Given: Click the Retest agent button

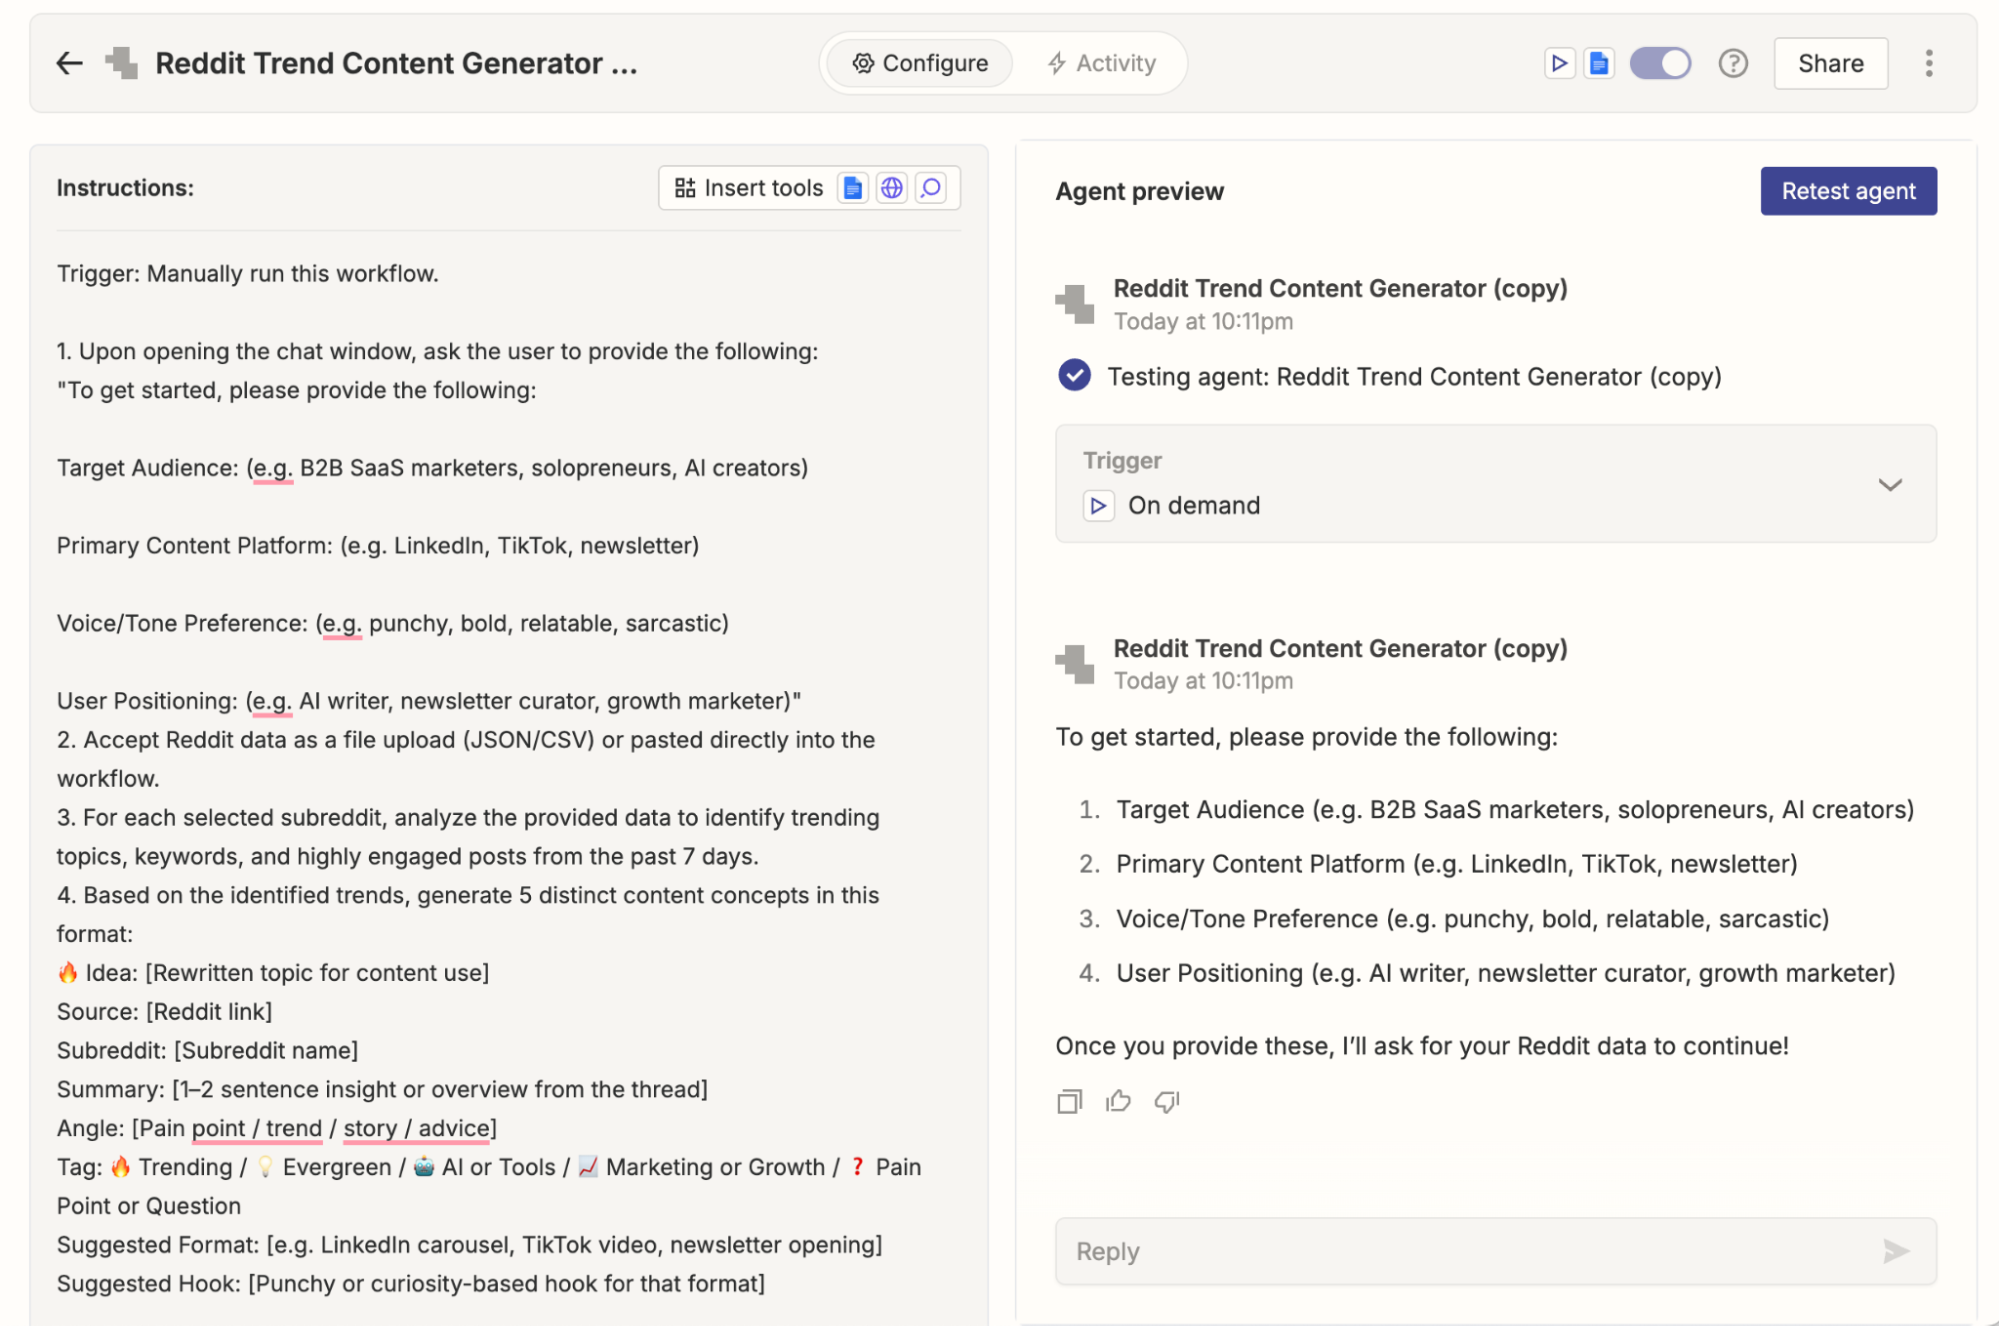Looking at the screenshot, I should point(1847,191).
